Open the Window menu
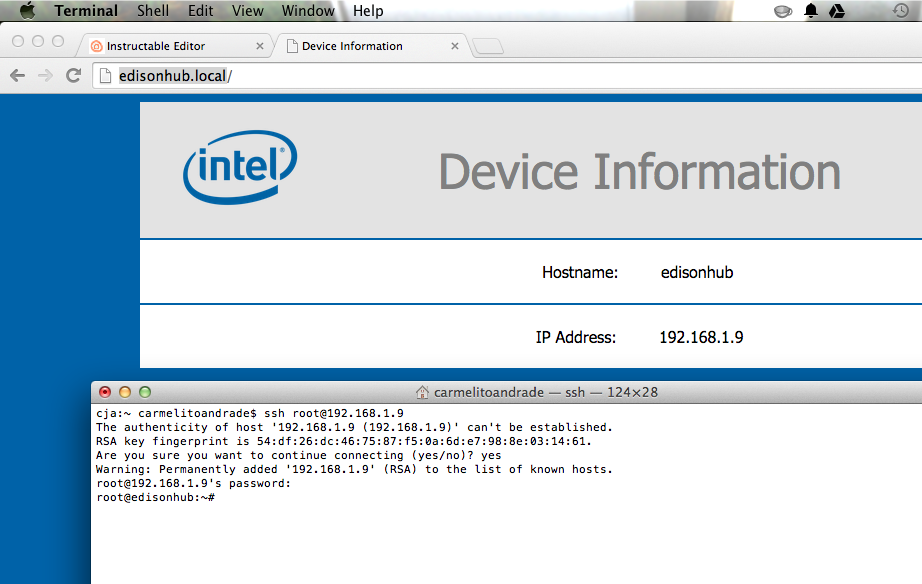 coord(308,11)
